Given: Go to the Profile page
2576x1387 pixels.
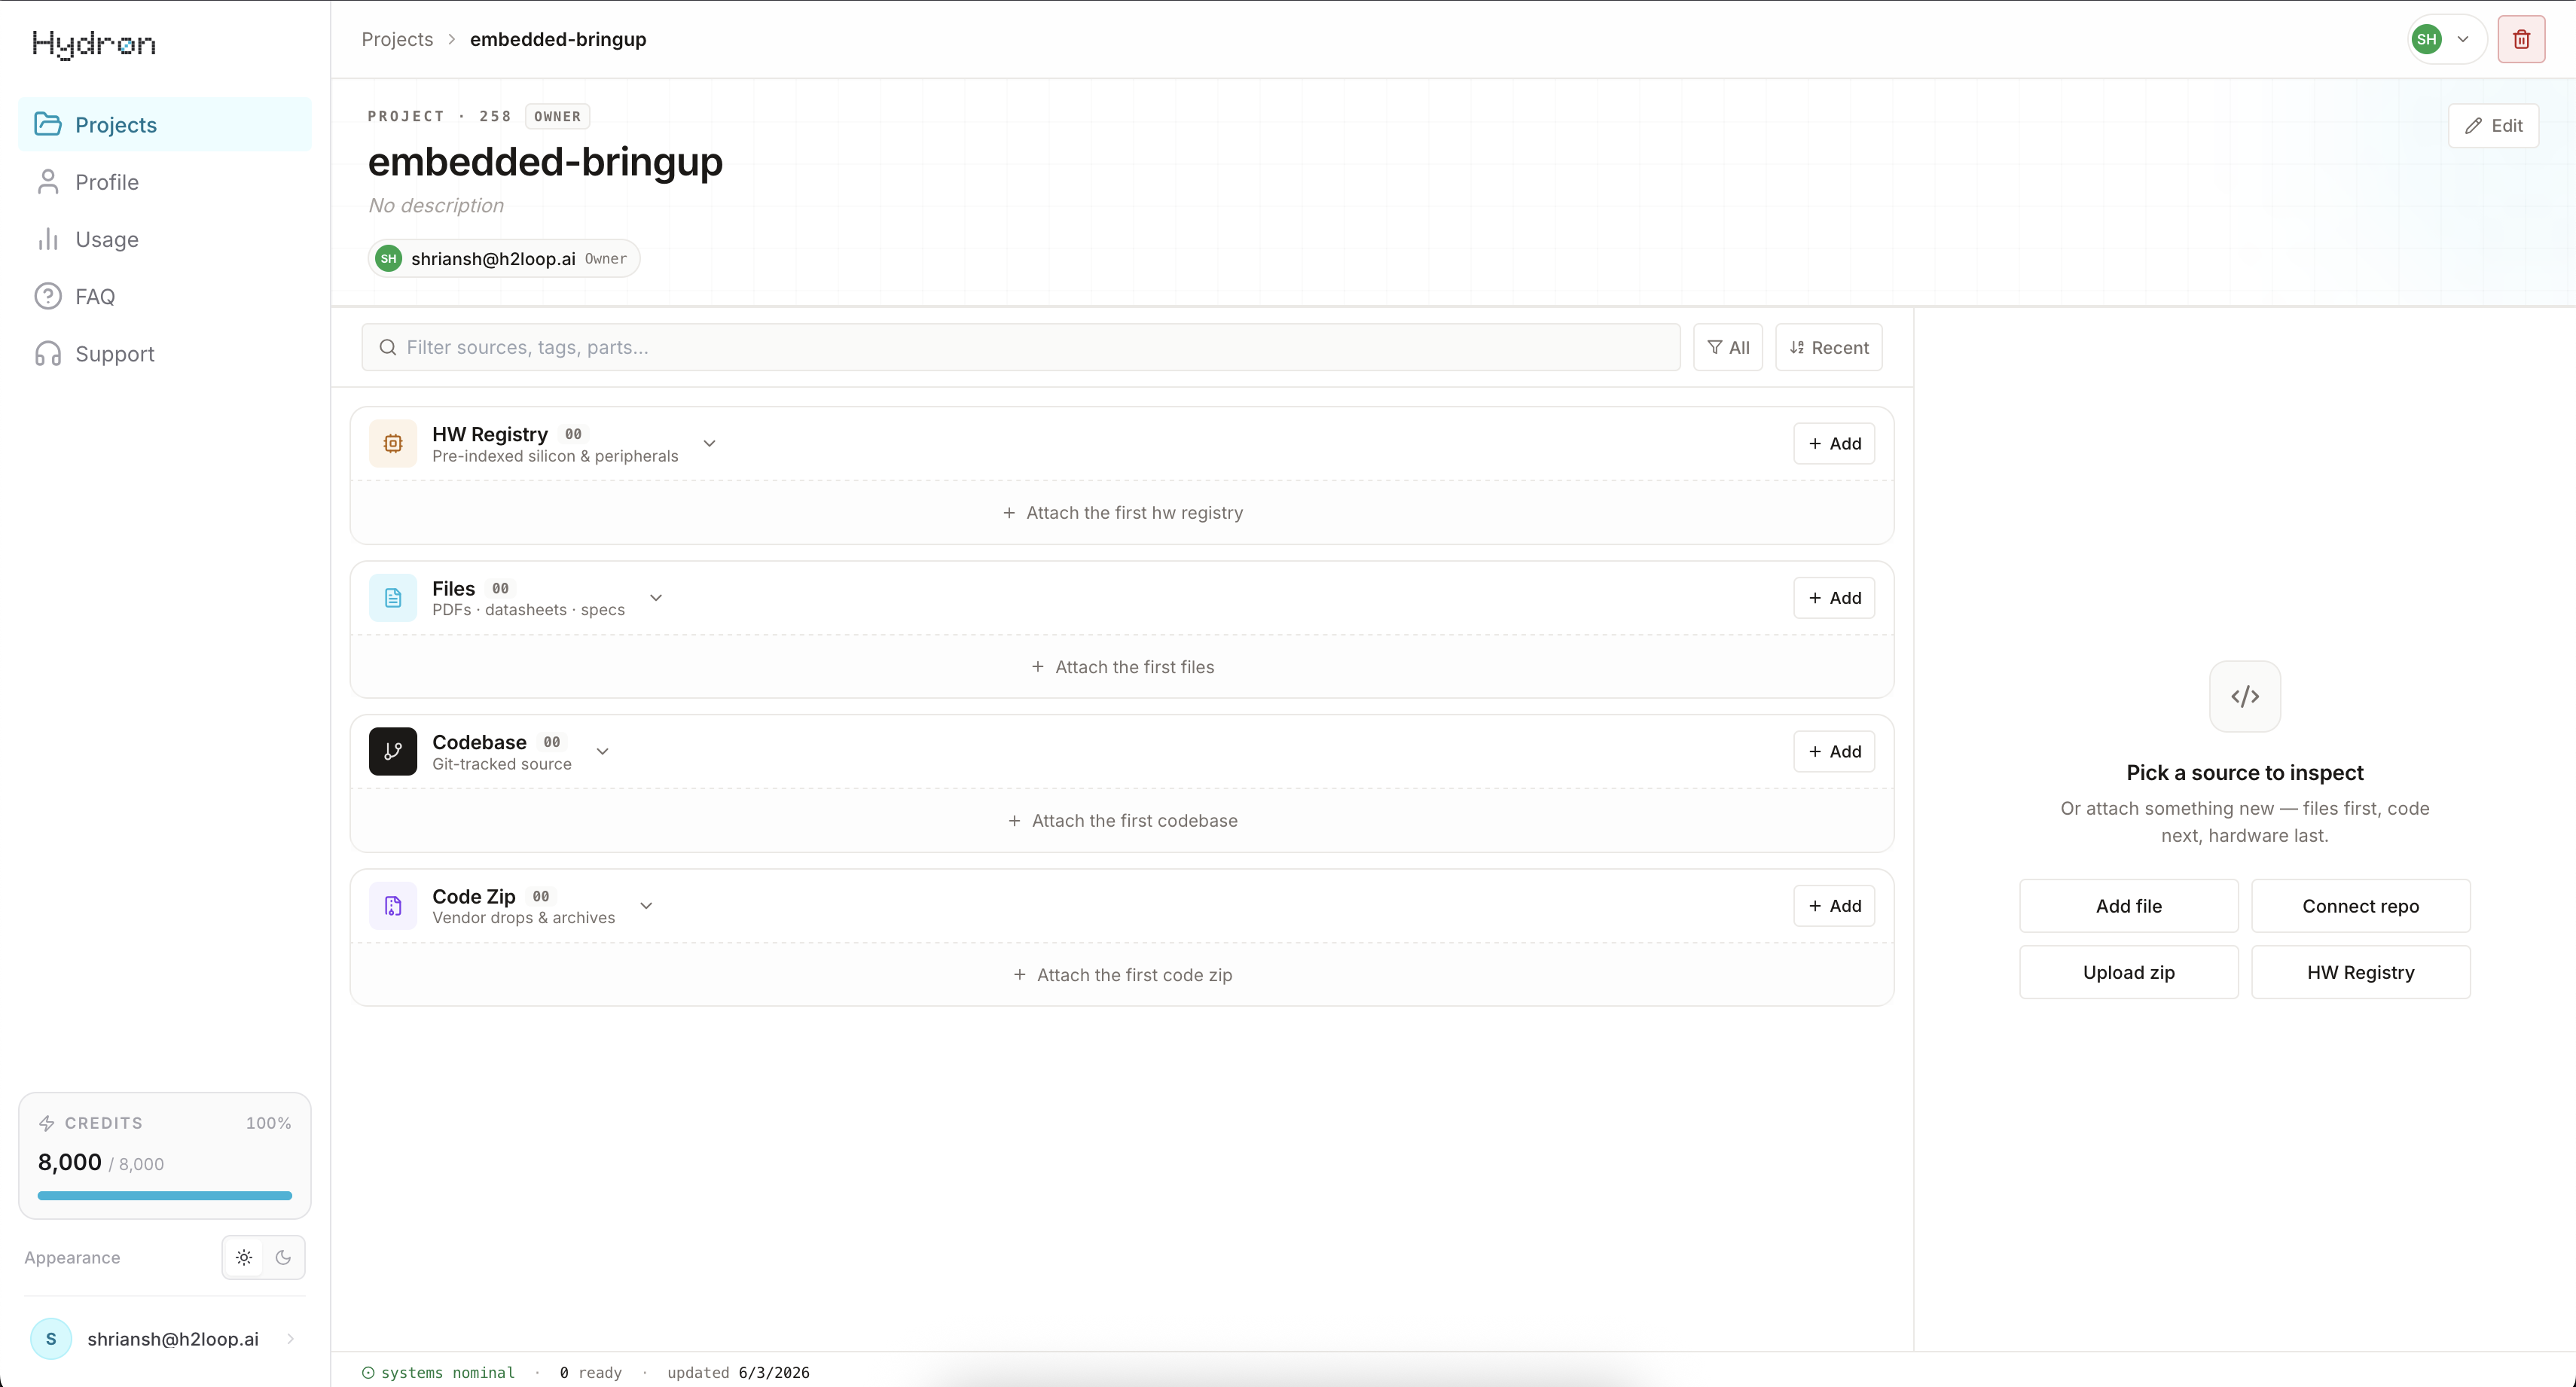Looking at the screenshot, I should (165, 182).
